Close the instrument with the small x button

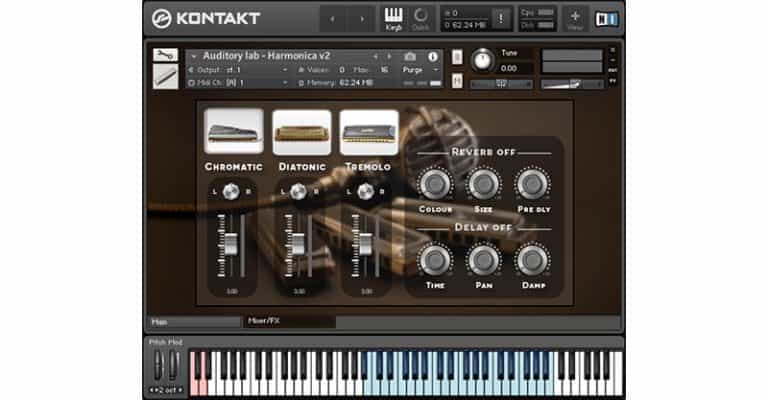pyautogui.click(x=612, y=50)
